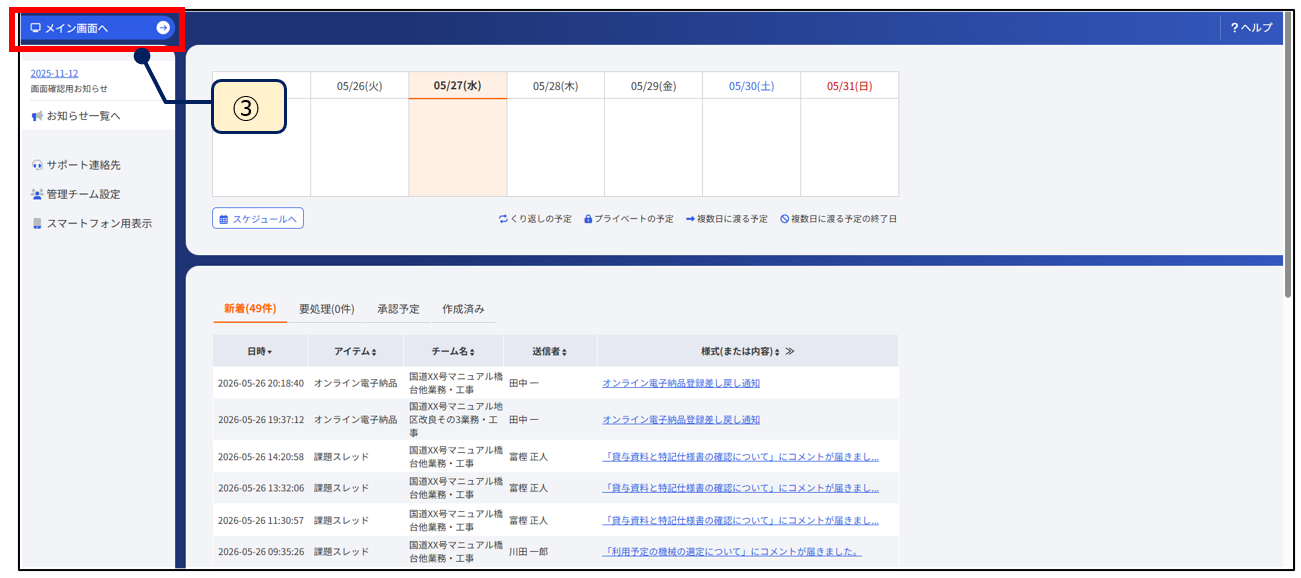Click the calendar icon in スケジュールへ
The image size is (1301, 578).
[x=224, y=218]
